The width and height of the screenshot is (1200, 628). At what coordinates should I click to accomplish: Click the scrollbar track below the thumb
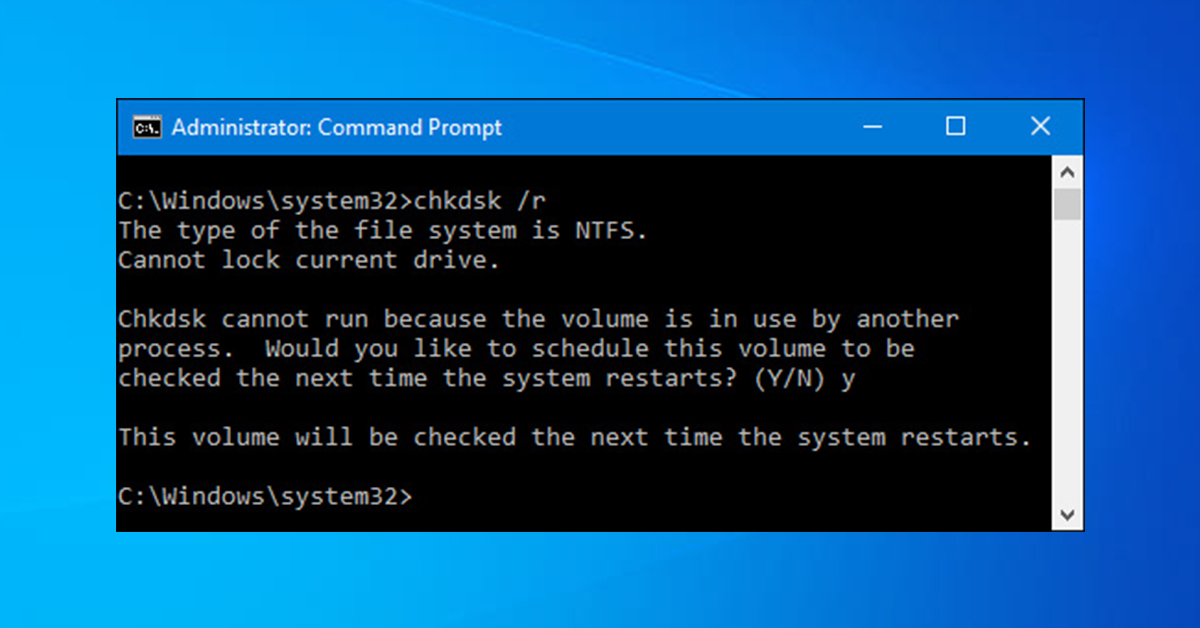1068,350
